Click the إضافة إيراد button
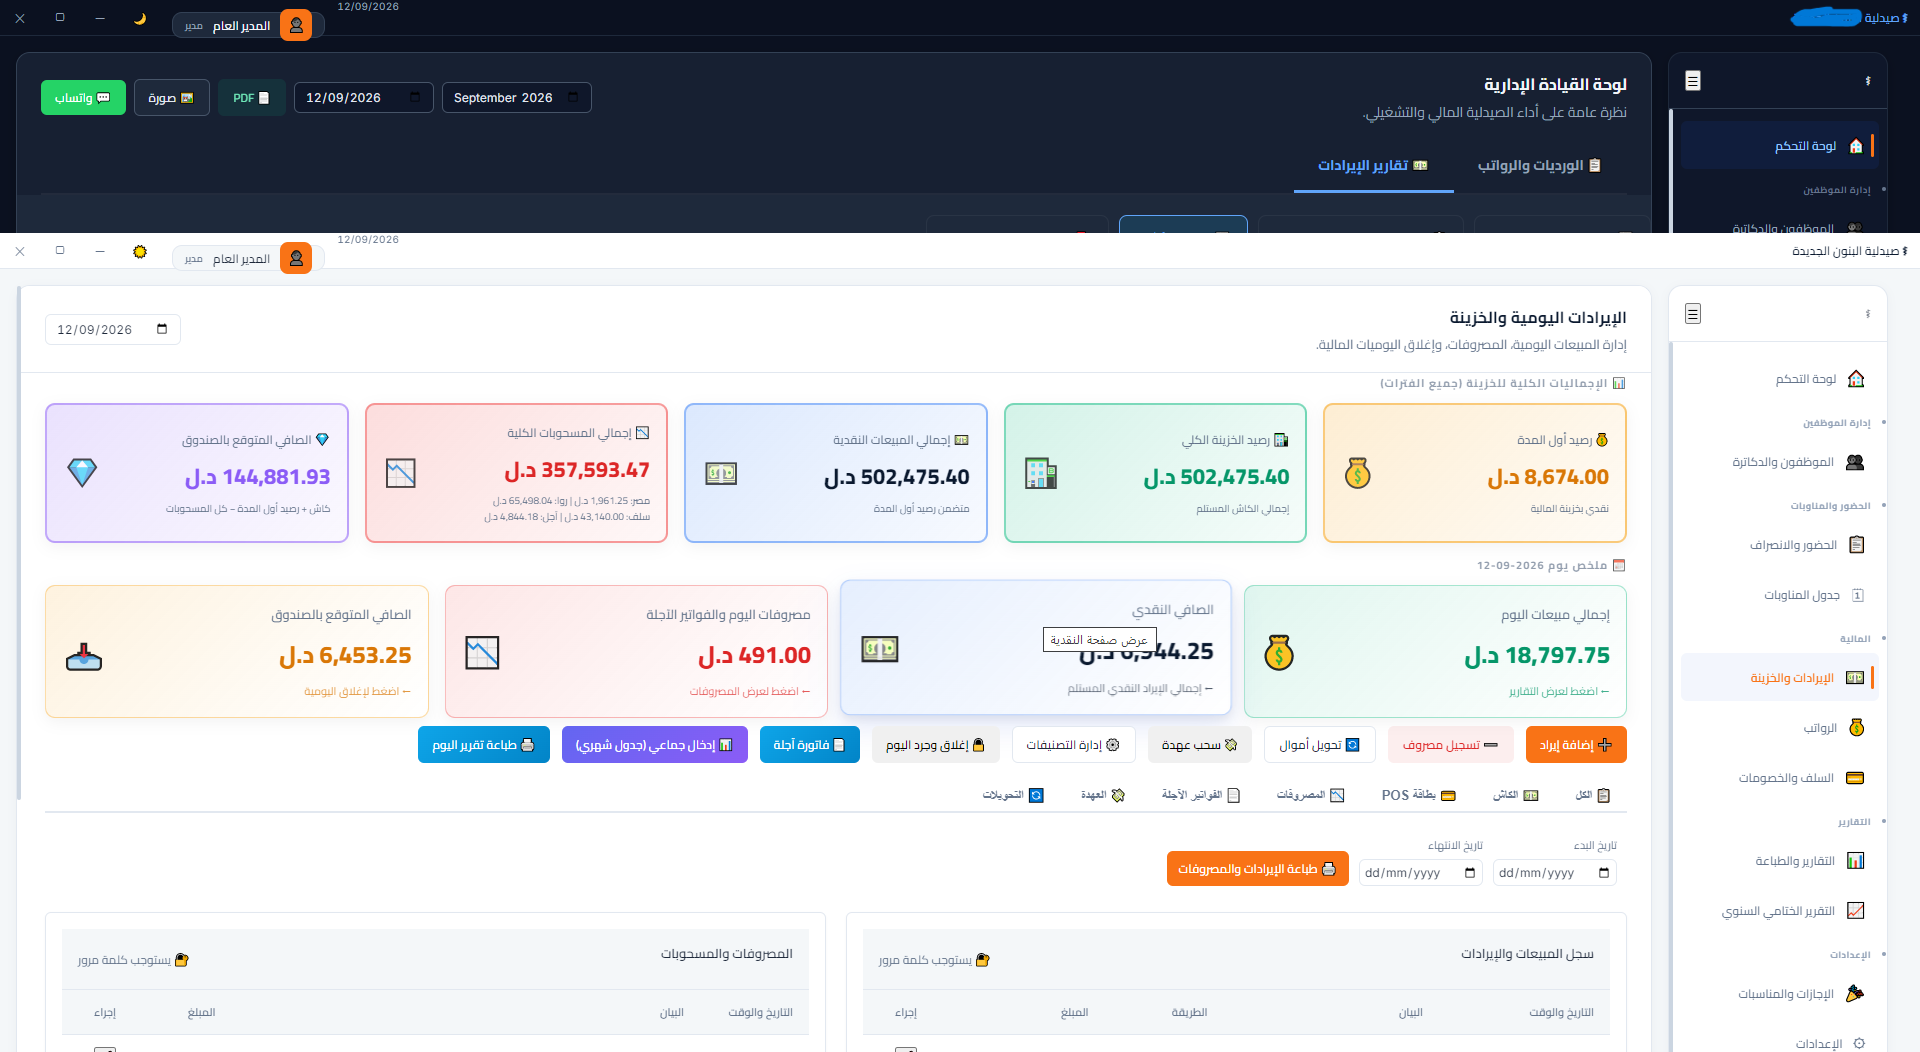 pyautogui.click(x=1576, y=745)
